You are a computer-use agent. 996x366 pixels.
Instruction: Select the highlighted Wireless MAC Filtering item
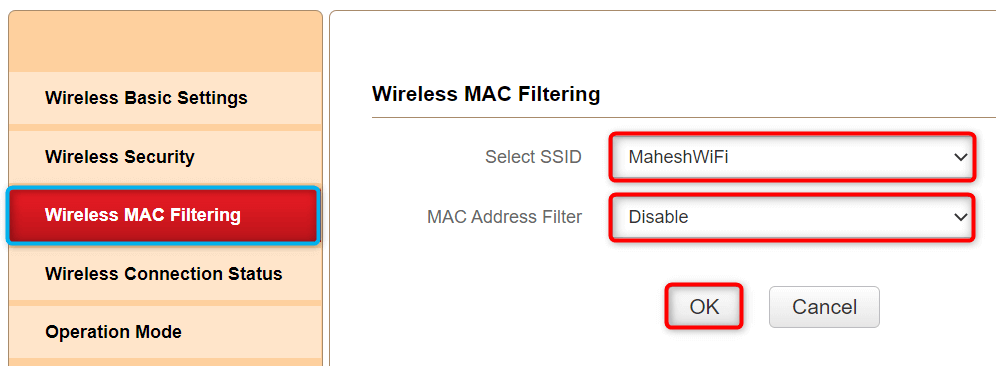pyautogui.click(x=164, y=215)
